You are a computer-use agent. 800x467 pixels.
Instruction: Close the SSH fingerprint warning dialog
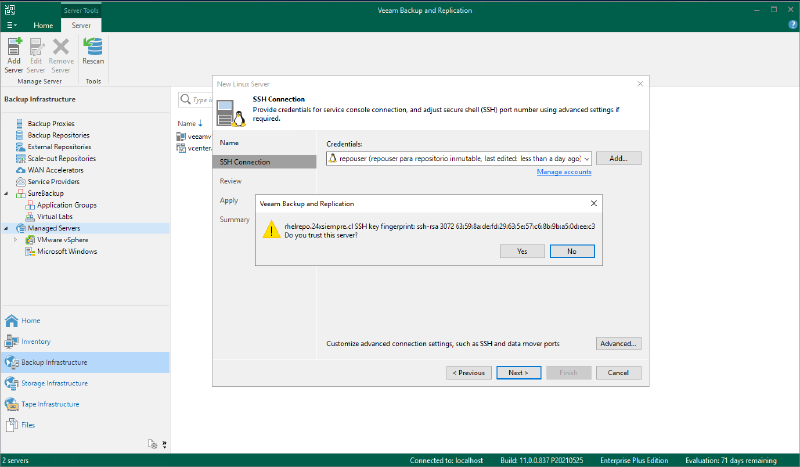tap(593, 203)
